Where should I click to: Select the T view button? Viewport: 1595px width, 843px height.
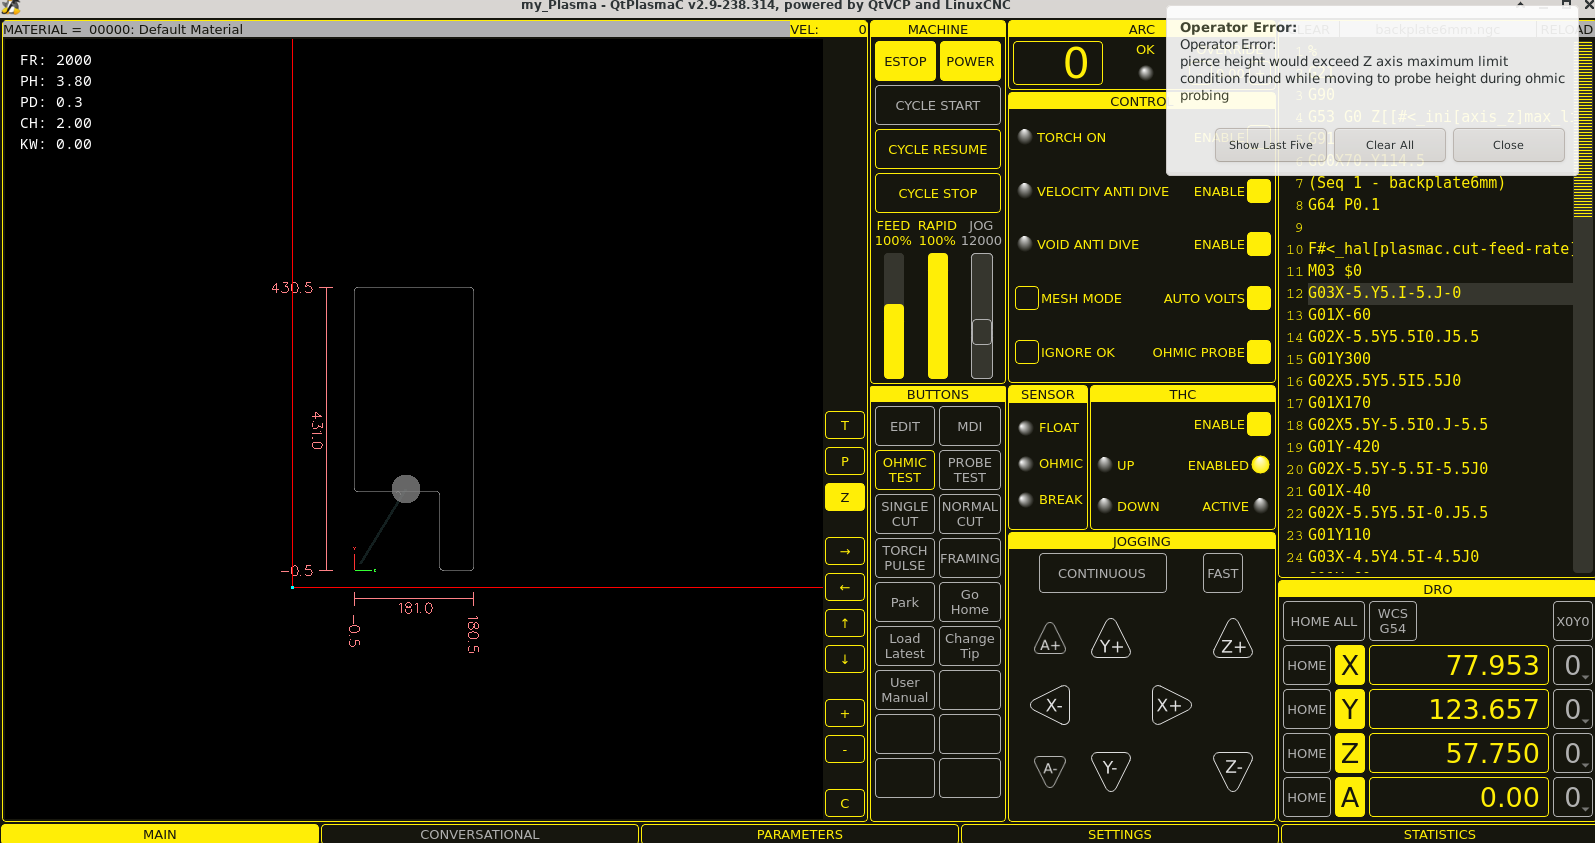[x=845, y=425]
